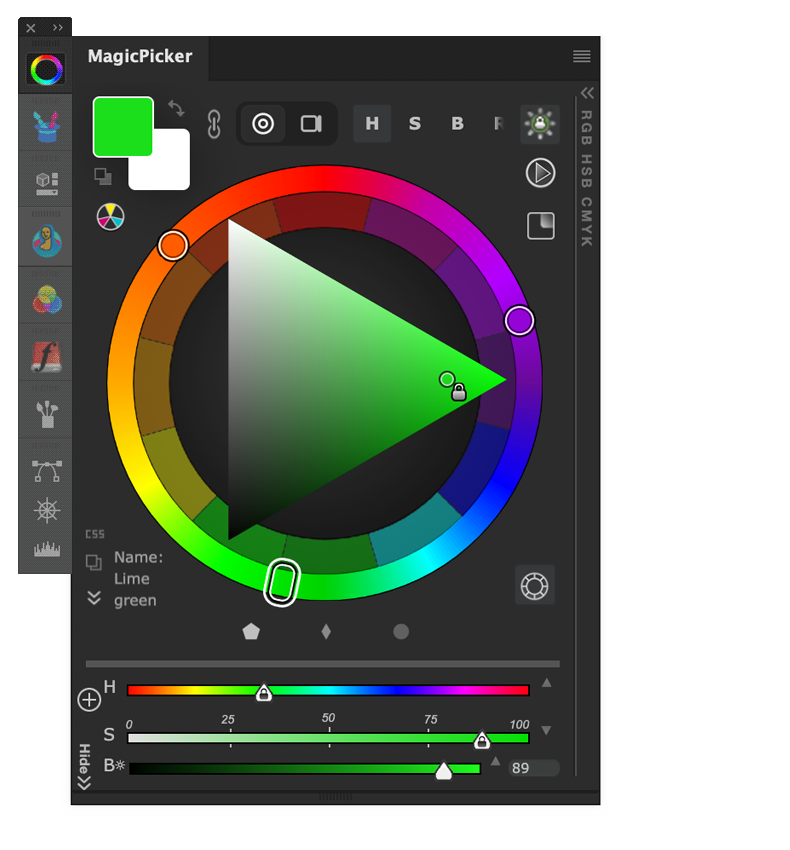Viewport: 790px width, 850px height.
Task: Switch to color wheel mode button
Action: click(263, 124)
